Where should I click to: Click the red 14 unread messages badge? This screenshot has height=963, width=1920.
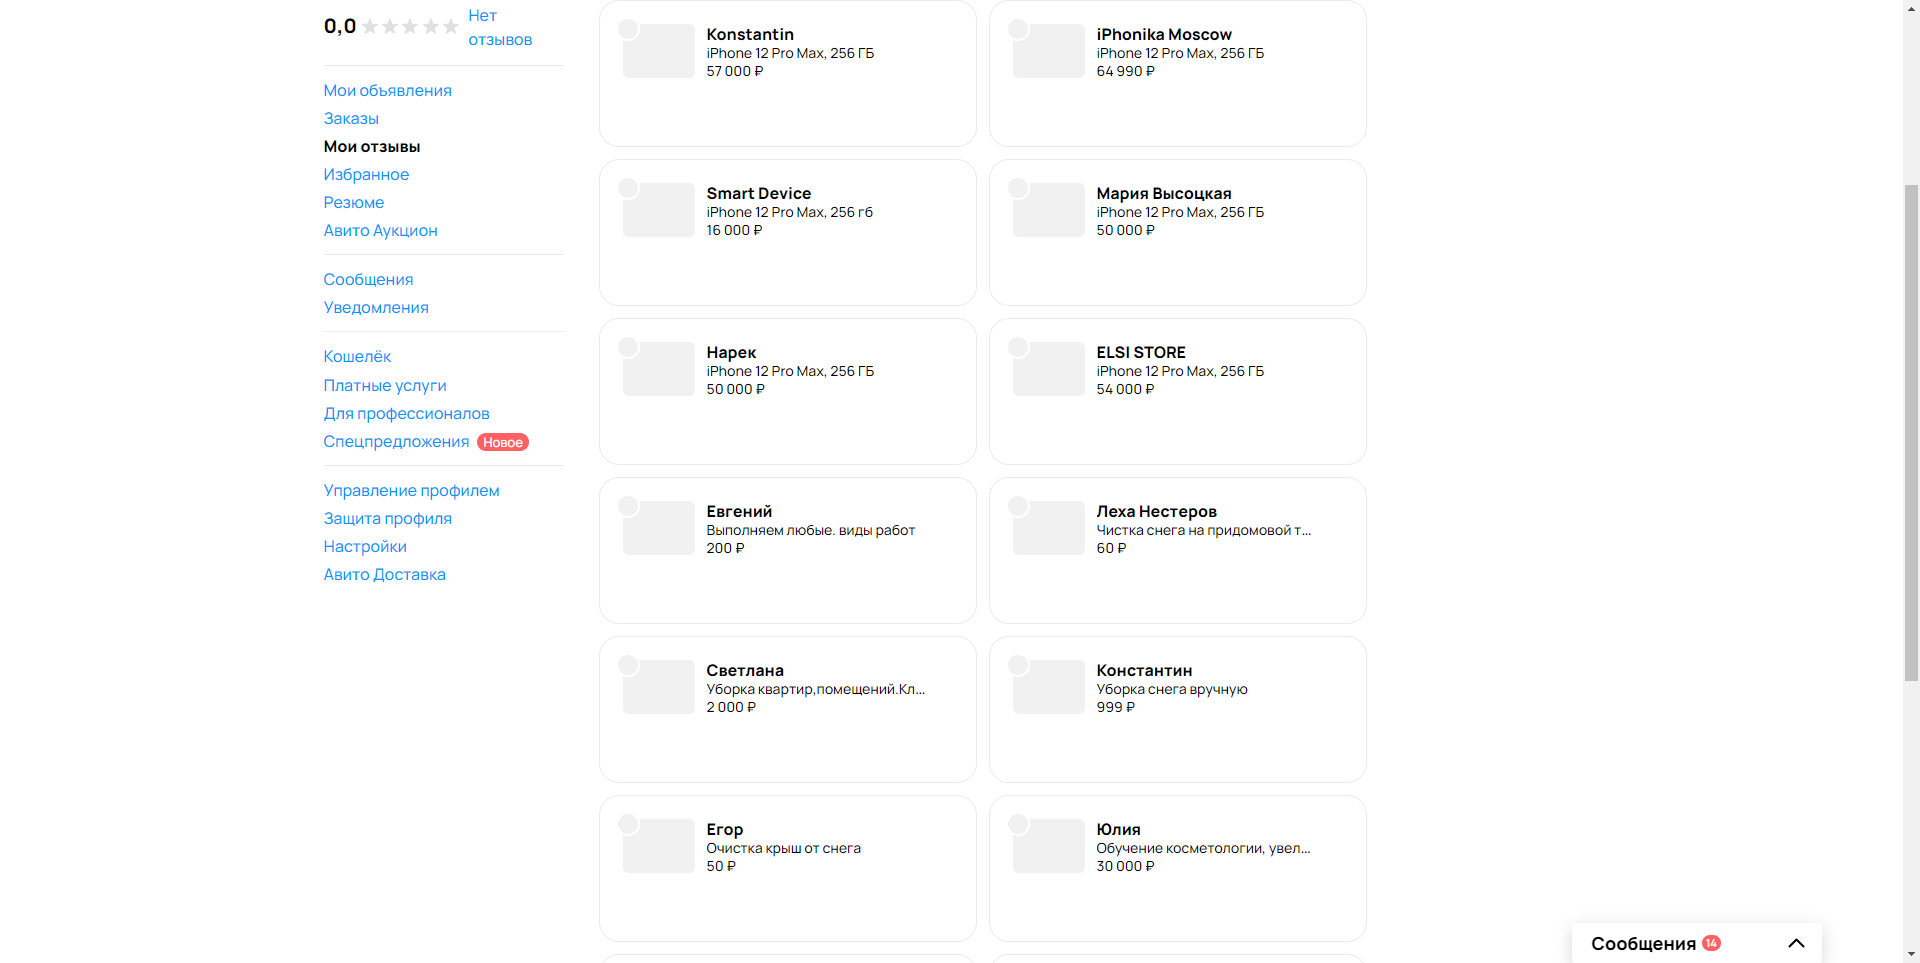tap(1711, 943)
